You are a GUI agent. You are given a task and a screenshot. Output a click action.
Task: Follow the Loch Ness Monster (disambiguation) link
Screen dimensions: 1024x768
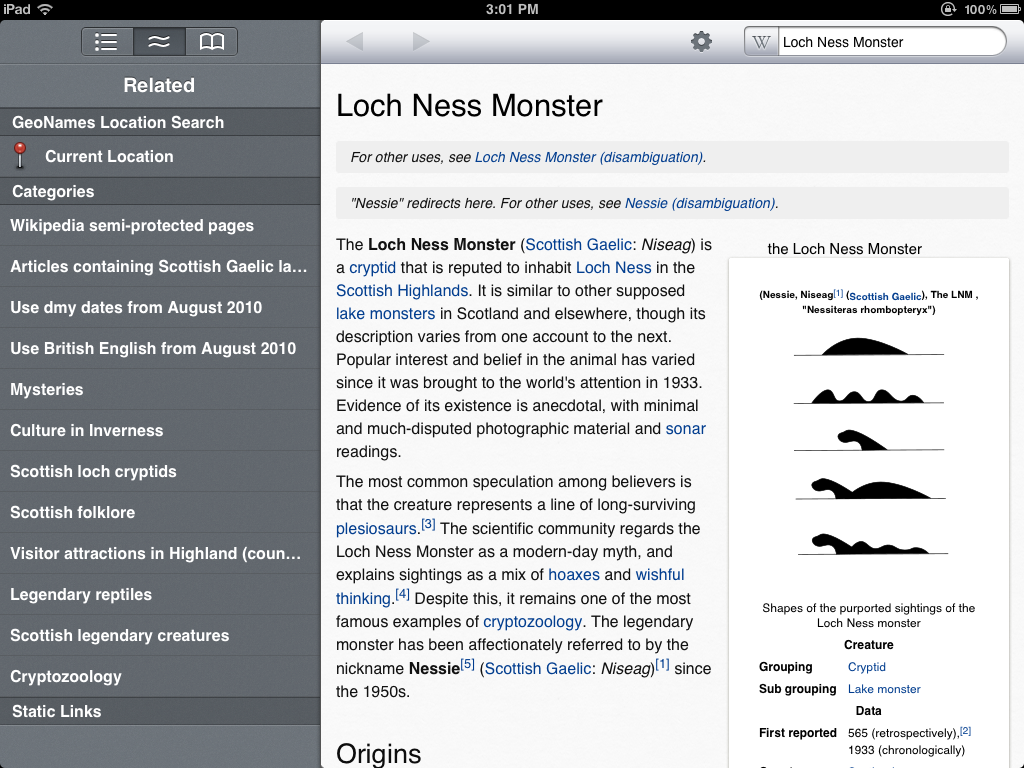point(588,157)
